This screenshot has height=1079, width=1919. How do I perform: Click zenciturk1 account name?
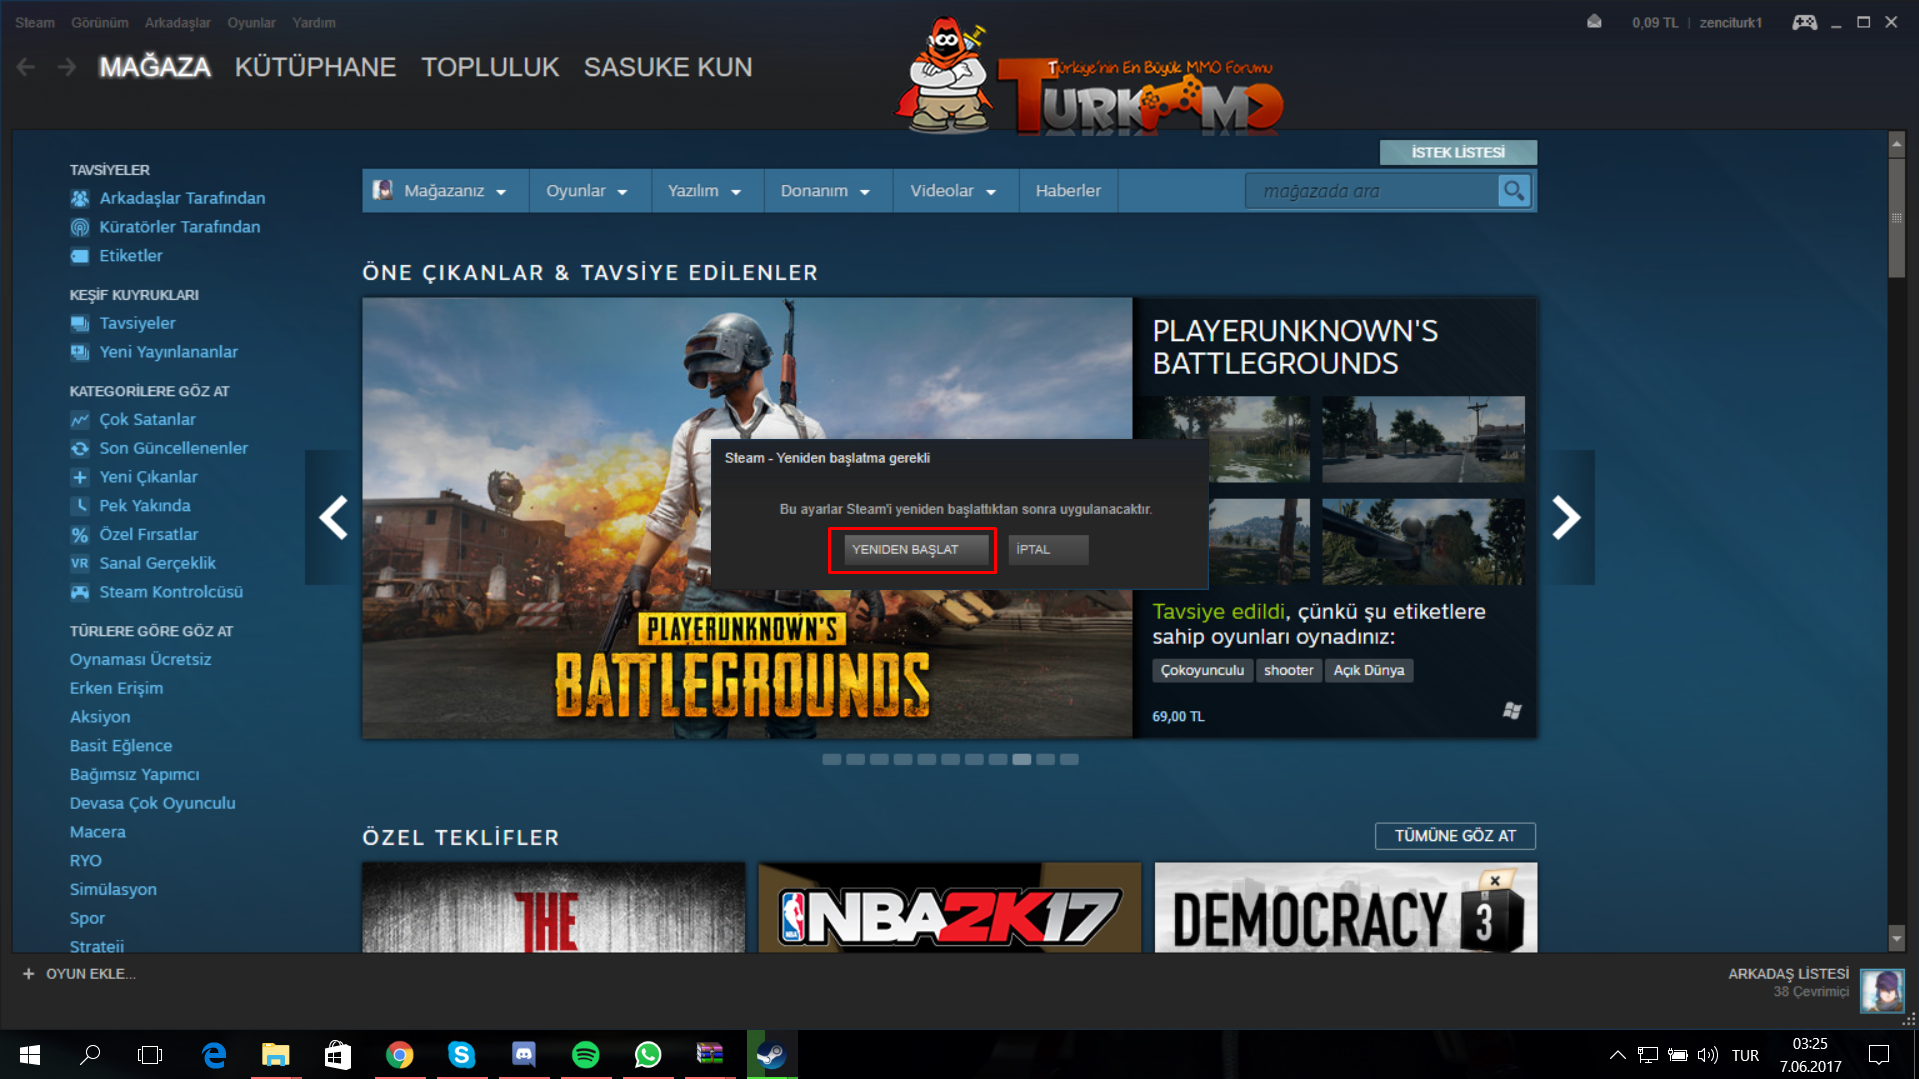coord(1730,22)
